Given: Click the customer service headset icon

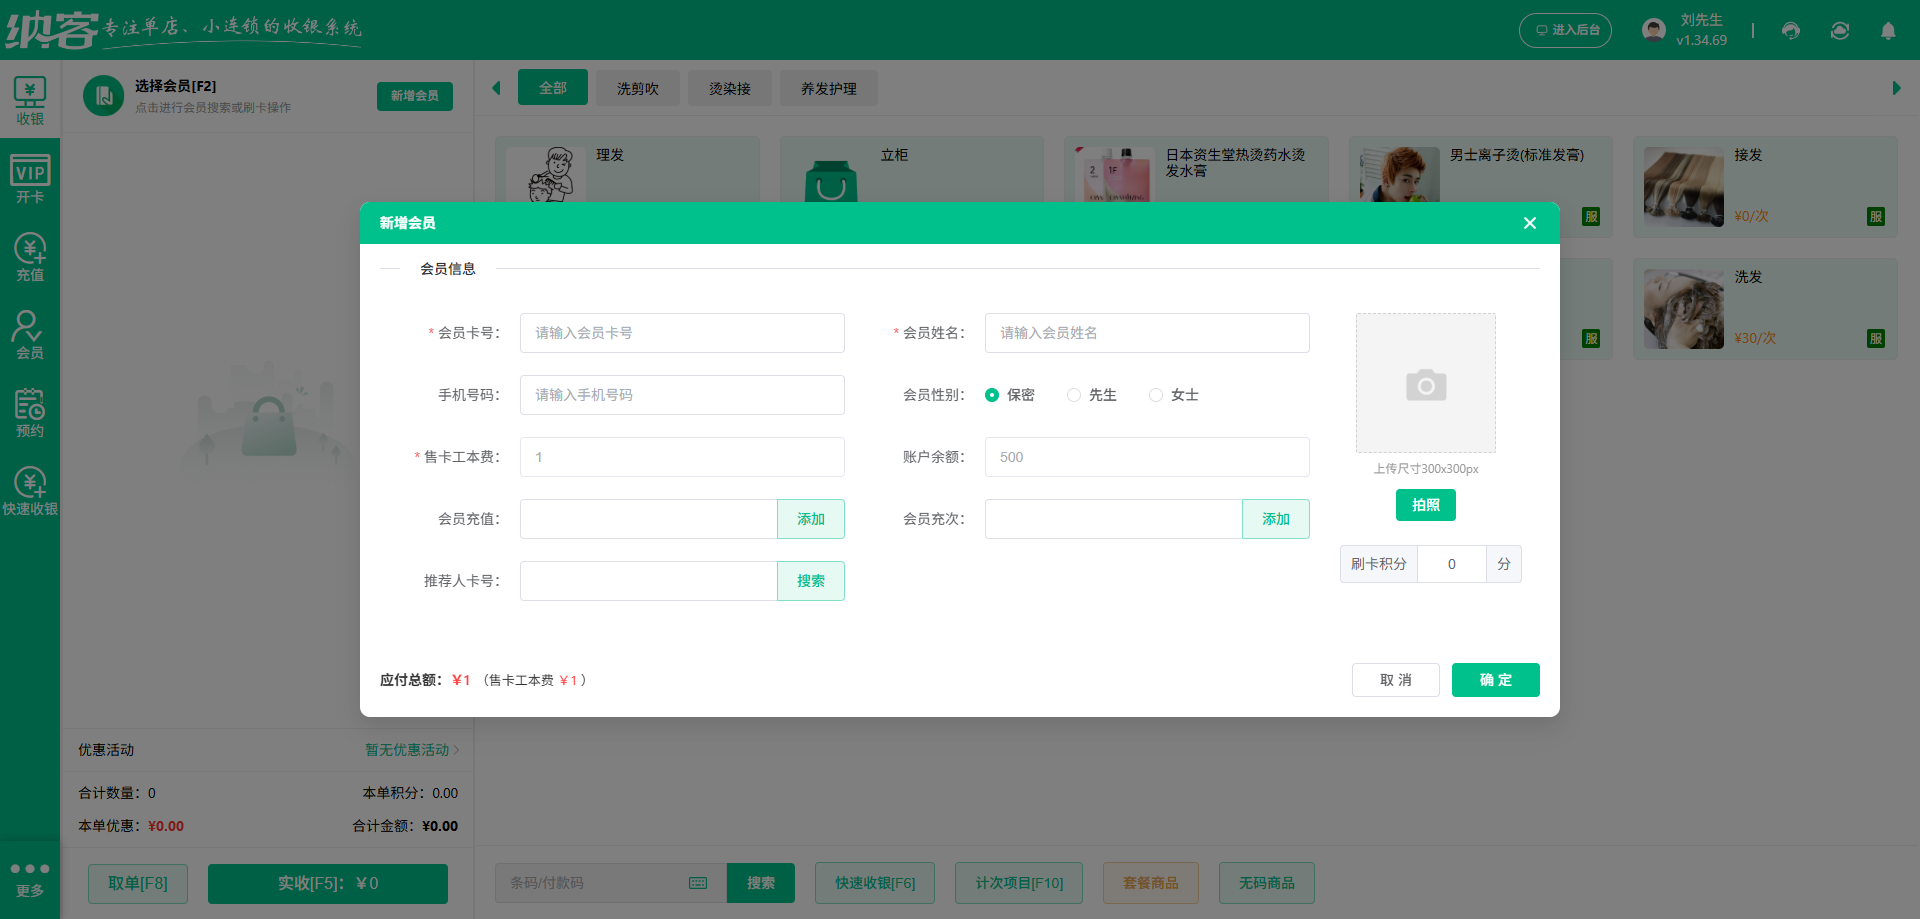Looking at the screenshot, I should tap(1791, 31).
